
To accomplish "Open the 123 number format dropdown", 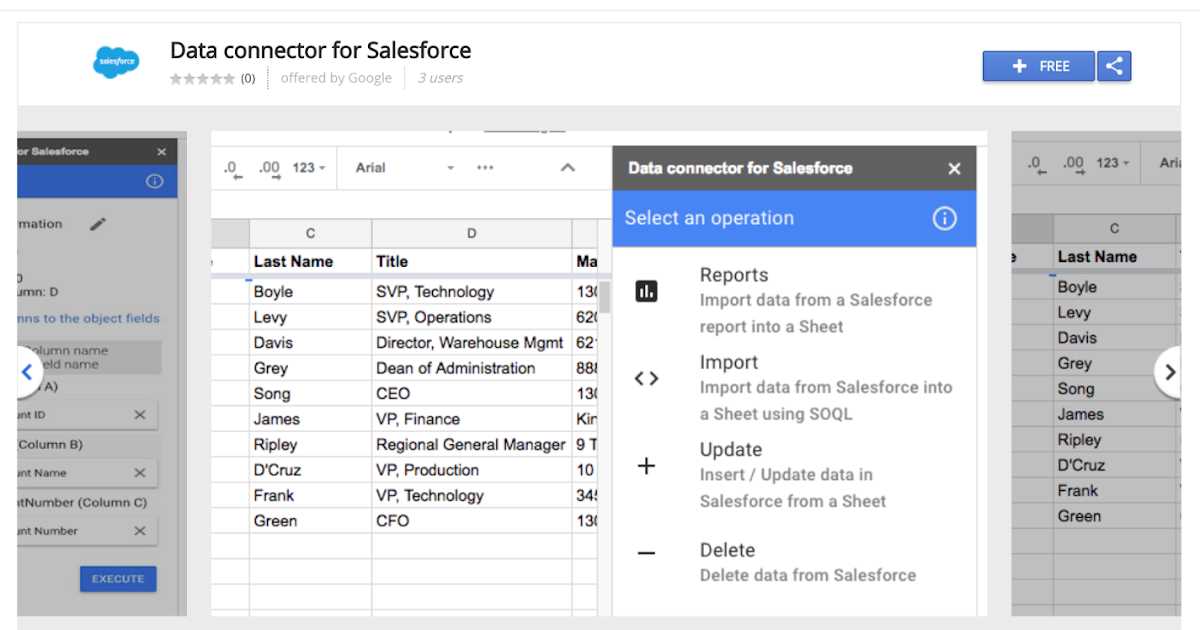I will [309, 168].
